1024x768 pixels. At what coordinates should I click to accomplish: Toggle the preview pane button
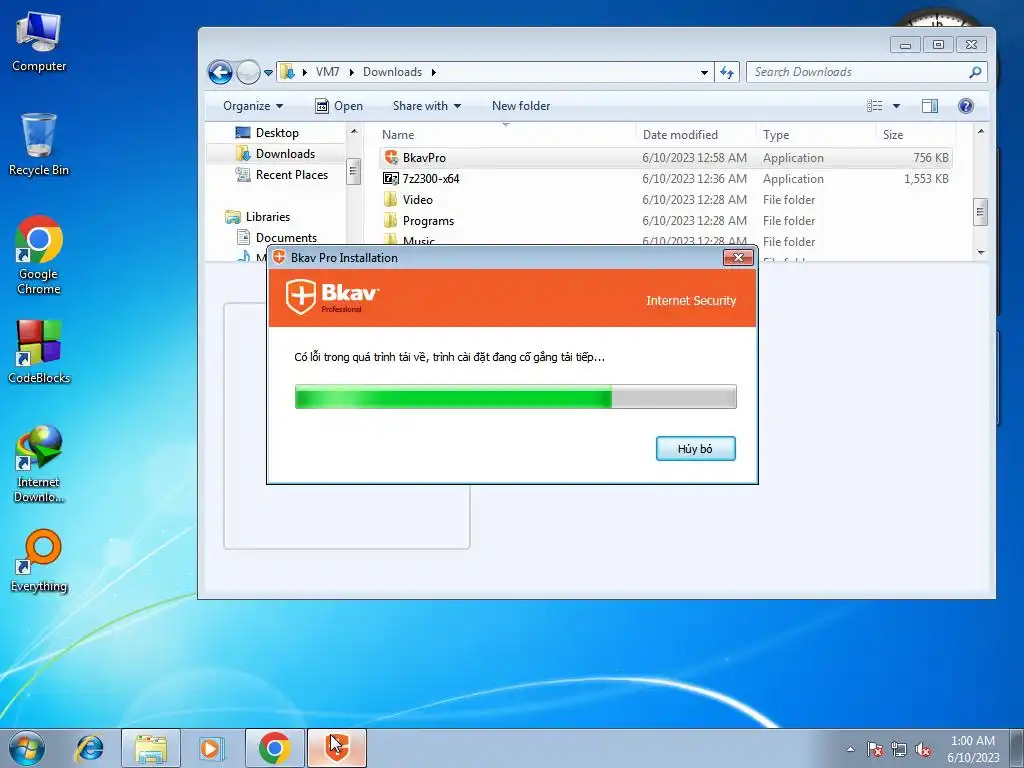tap(930, 106)
